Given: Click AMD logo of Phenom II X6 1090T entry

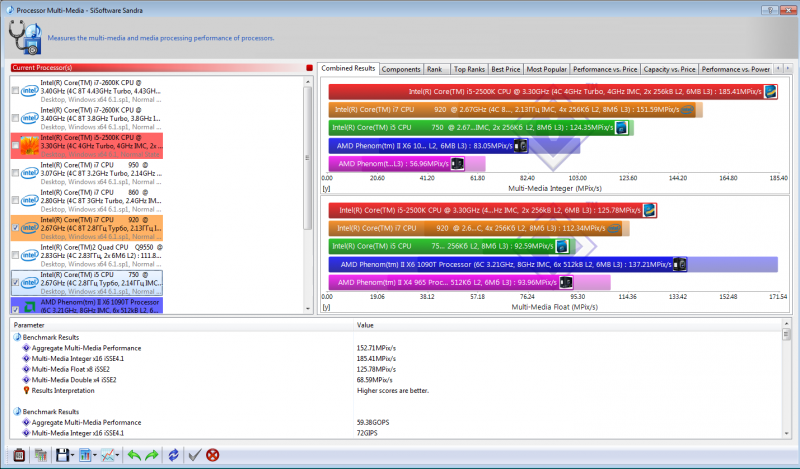Looking at the screenshot, I should point(30,307).
